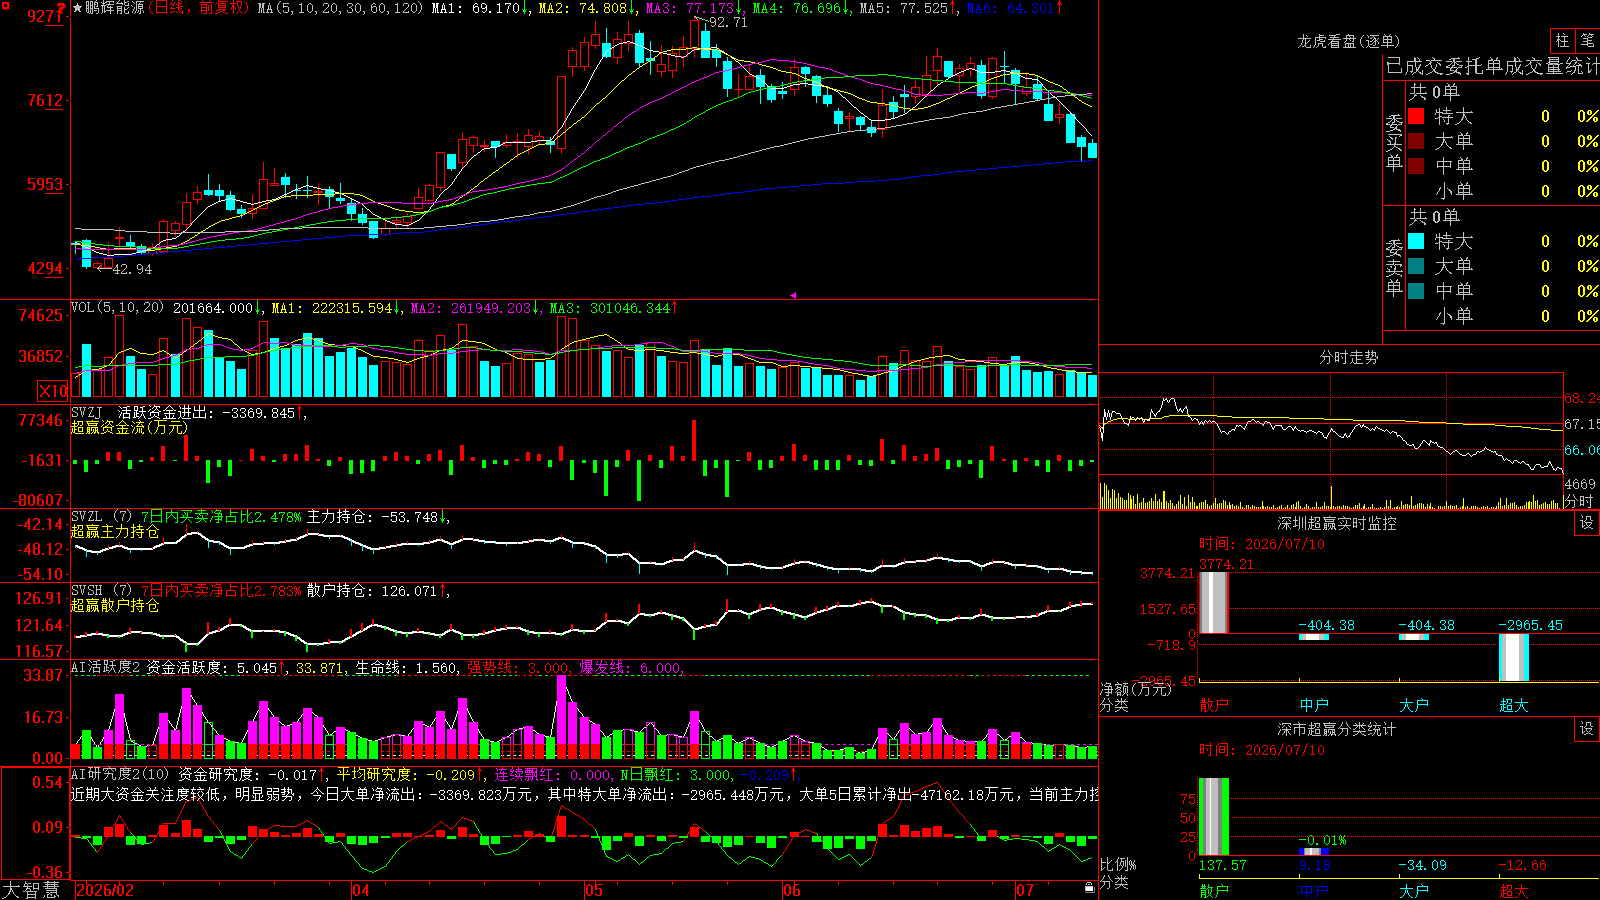Select the teal 大单 sell-order swatch
Viewport: 1600px width, 900px height.
click(x=1416, y=266)
